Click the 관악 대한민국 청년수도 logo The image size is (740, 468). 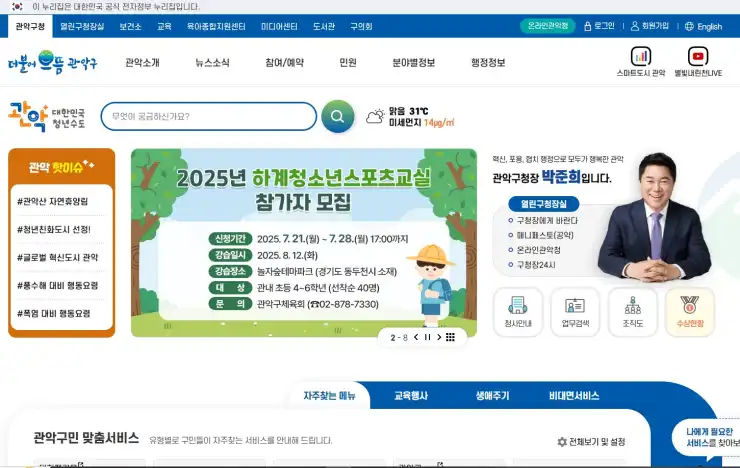tap(47, 117)
